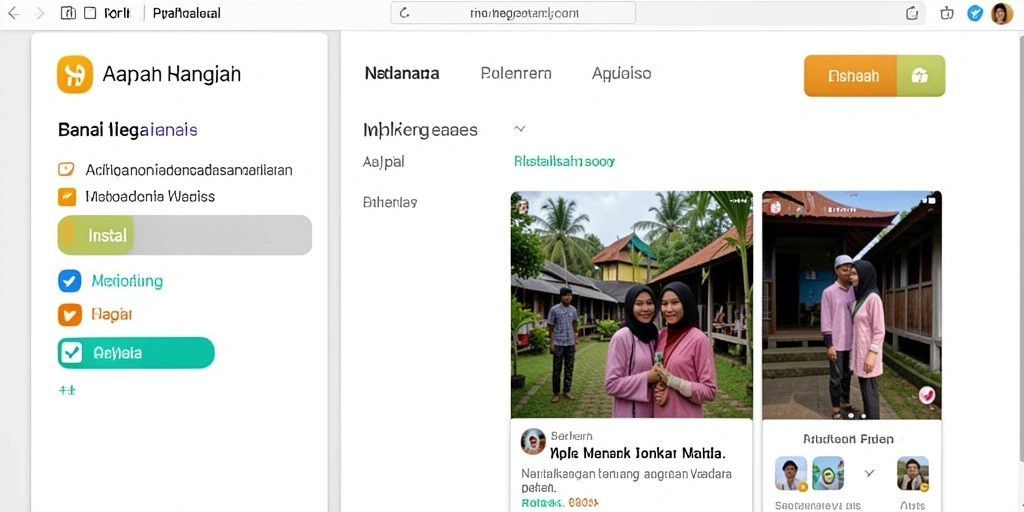
Task: Toggle checkbox for 'Acihoanoniadencadasamarilaran'
Action: 67,170
